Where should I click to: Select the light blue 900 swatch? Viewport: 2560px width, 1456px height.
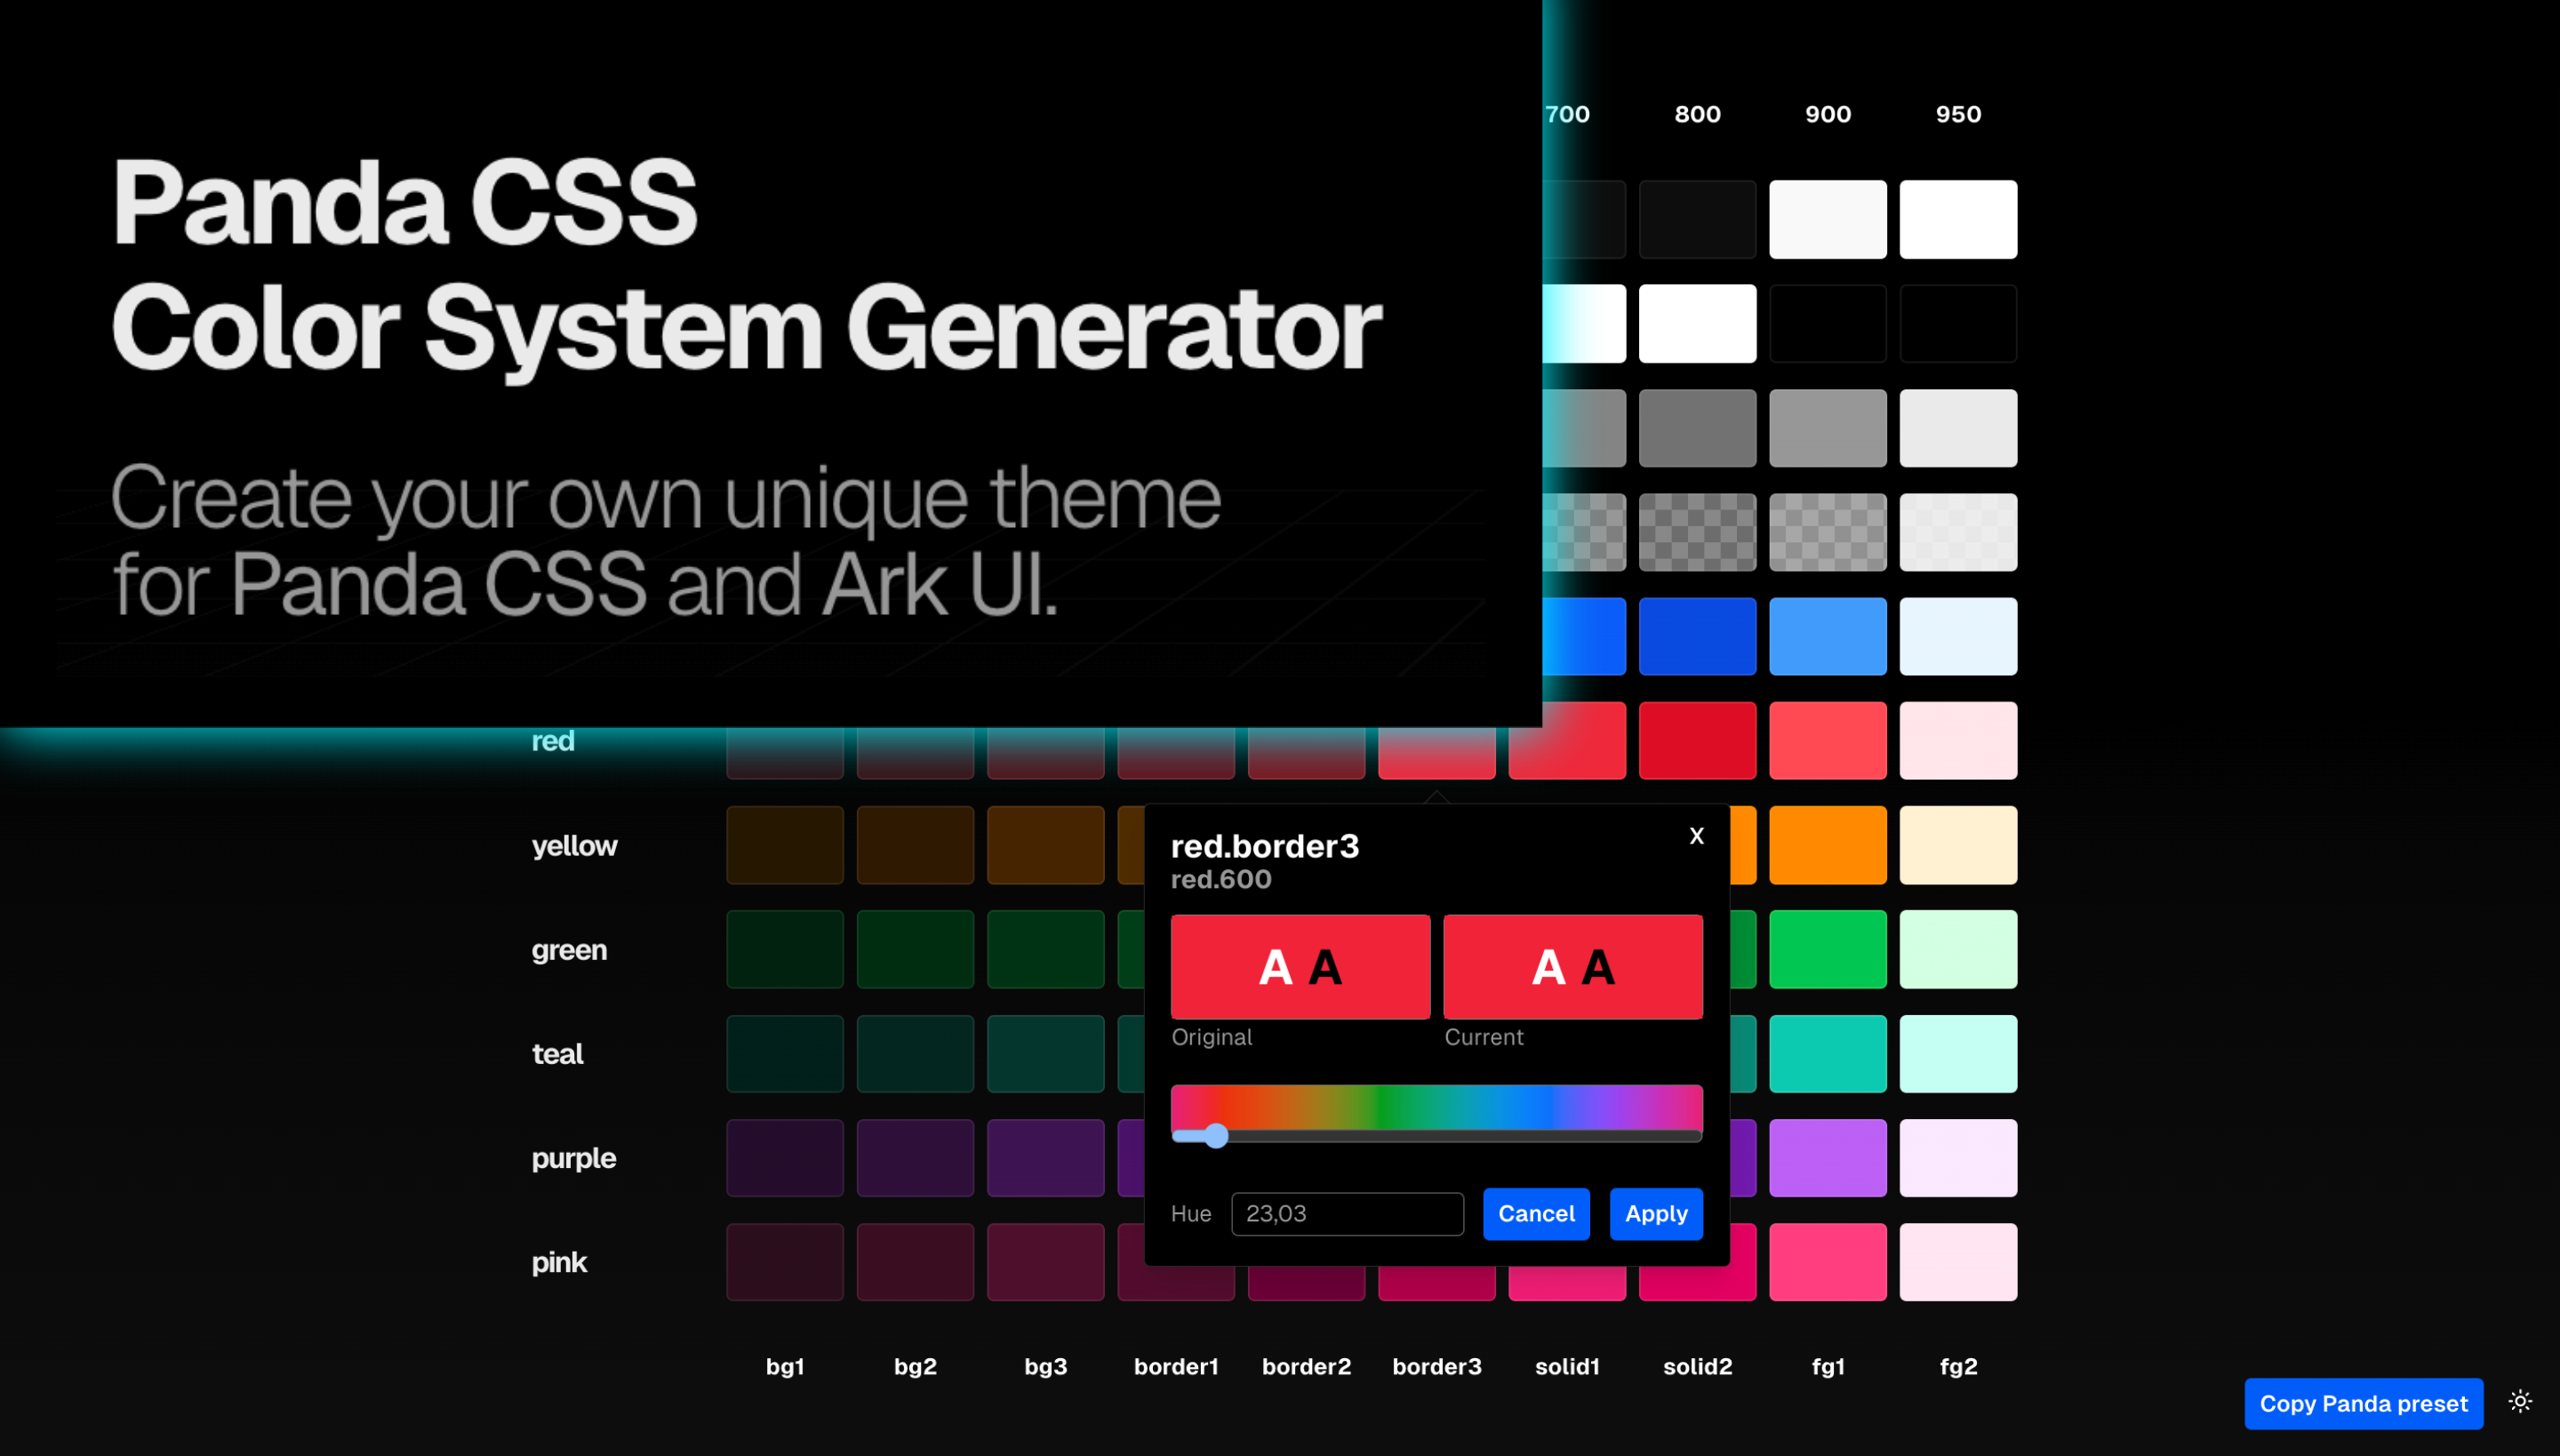click(1828, 636)
